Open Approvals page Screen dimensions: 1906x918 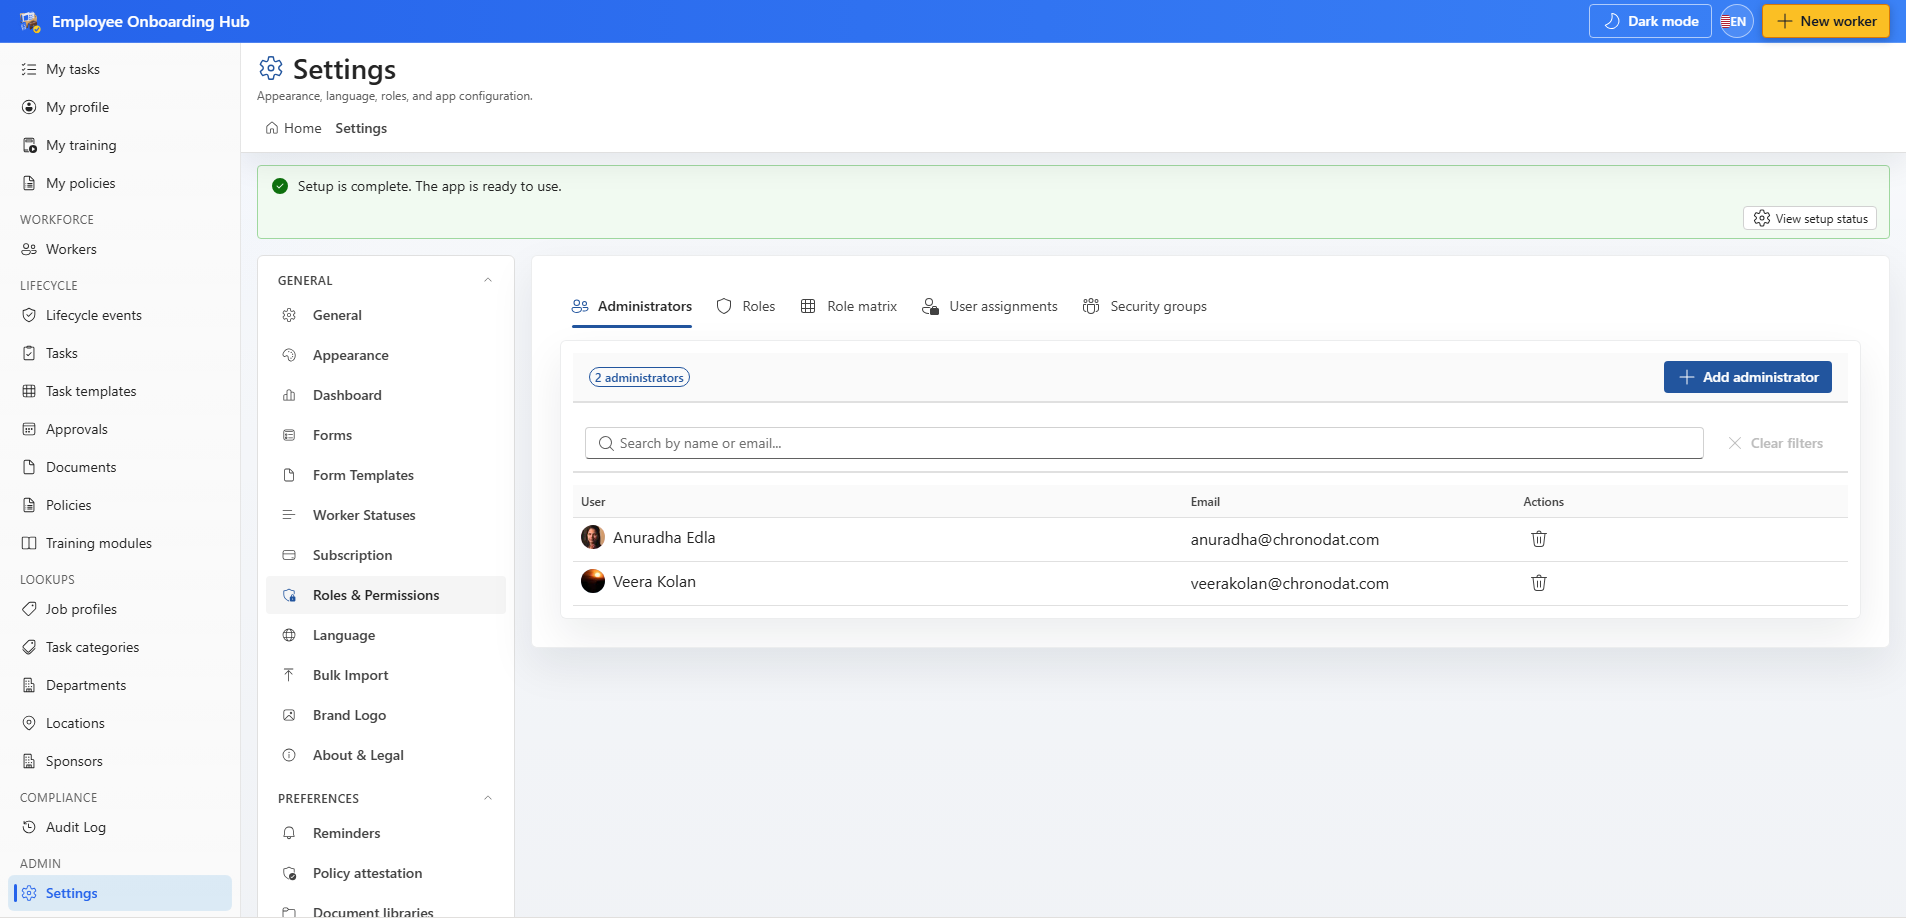[120, 429]
